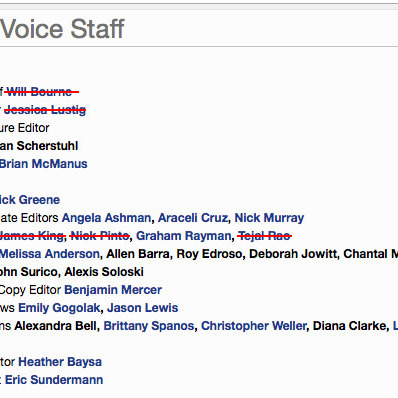
Task: Open Angela Ashman's author page
Action: tap(106, 218)
